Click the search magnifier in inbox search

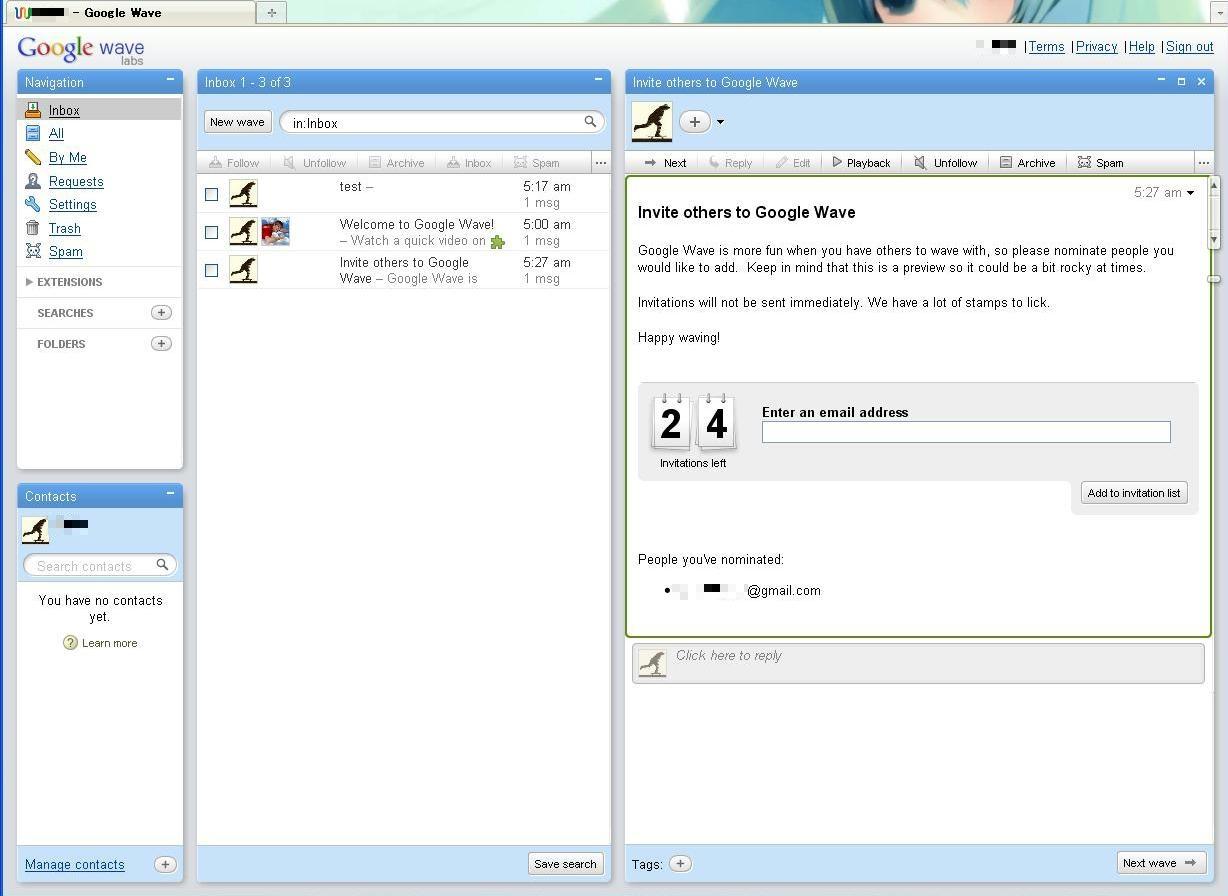pyautogui.click(x=590, y=122)
